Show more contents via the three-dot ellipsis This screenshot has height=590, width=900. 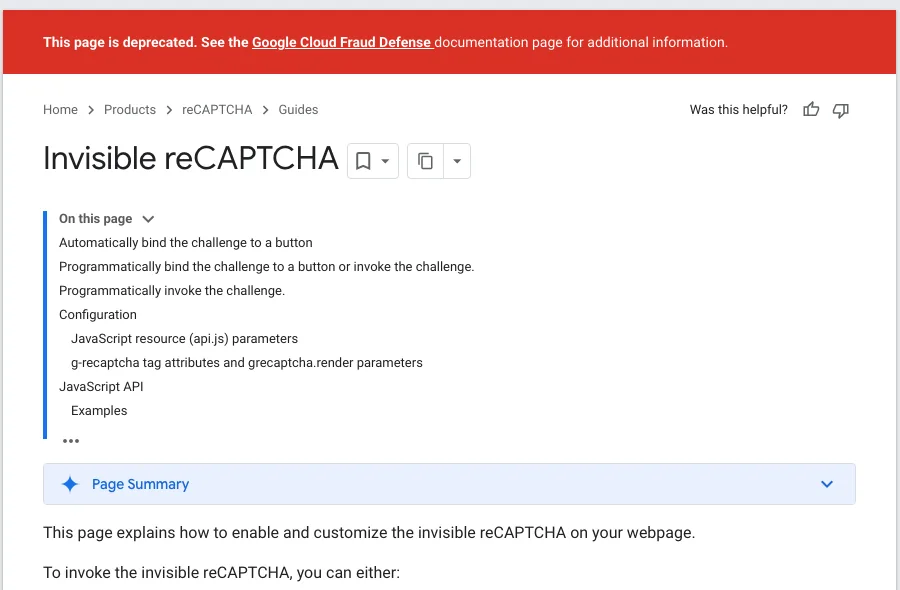click(71, 441)
